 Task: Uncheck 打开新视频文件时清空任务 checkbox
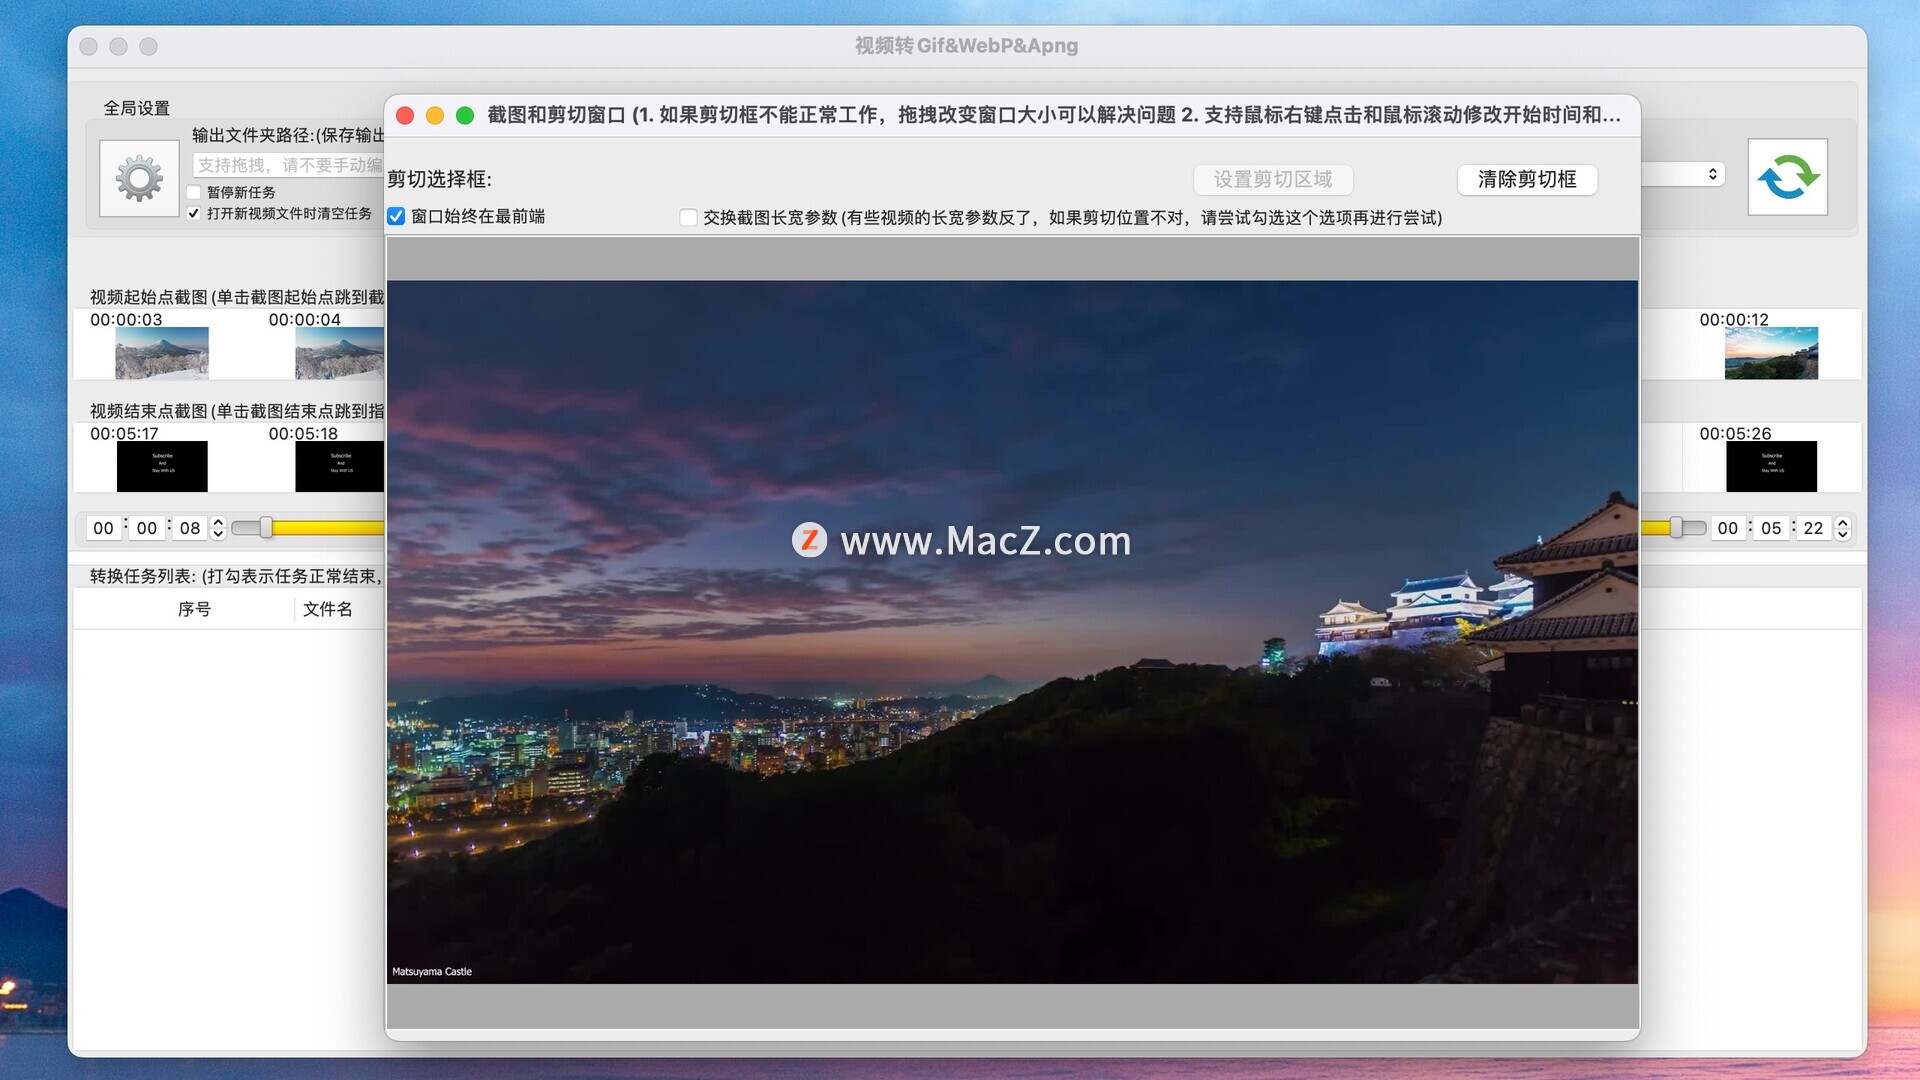point(194,213)
